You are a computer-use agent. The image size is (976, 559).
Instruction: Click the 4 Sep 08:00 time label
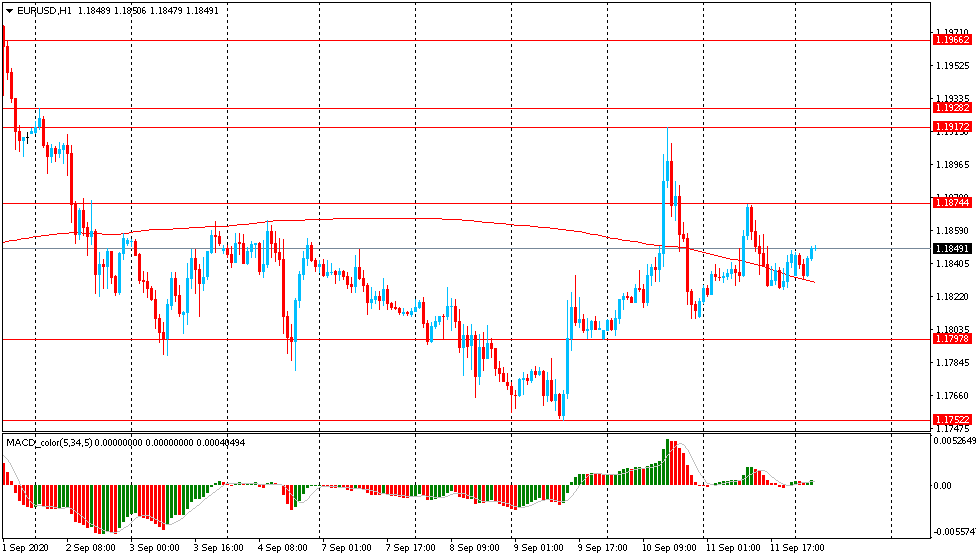pyautogui.click(x=282, y=548)
